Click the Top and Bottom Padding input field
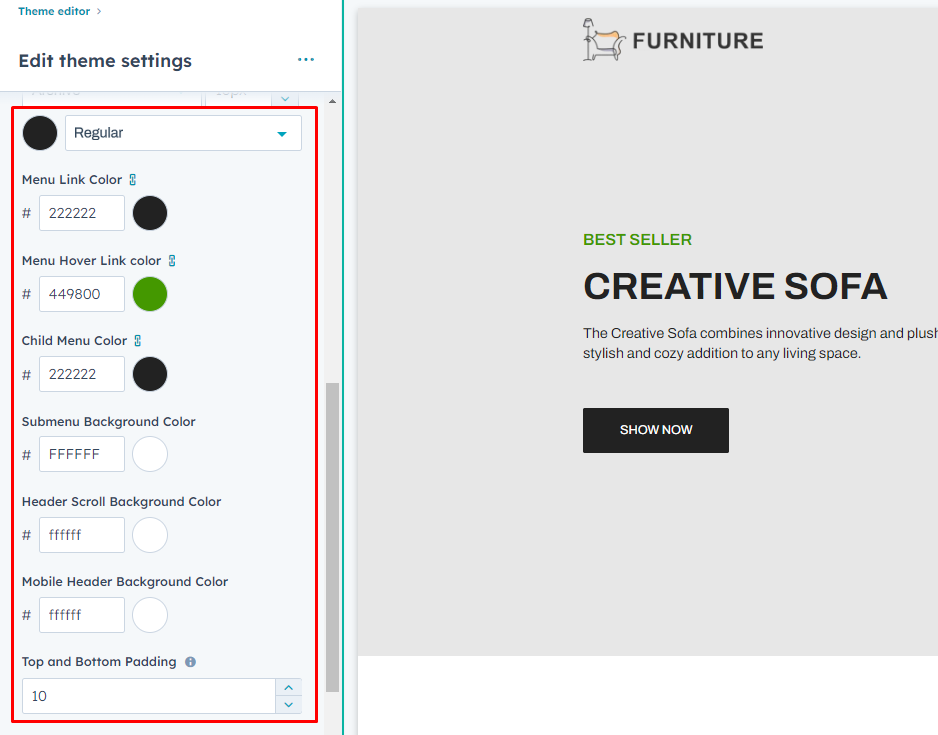The width and height of the screenshot is (938, 735). (148, 696)
